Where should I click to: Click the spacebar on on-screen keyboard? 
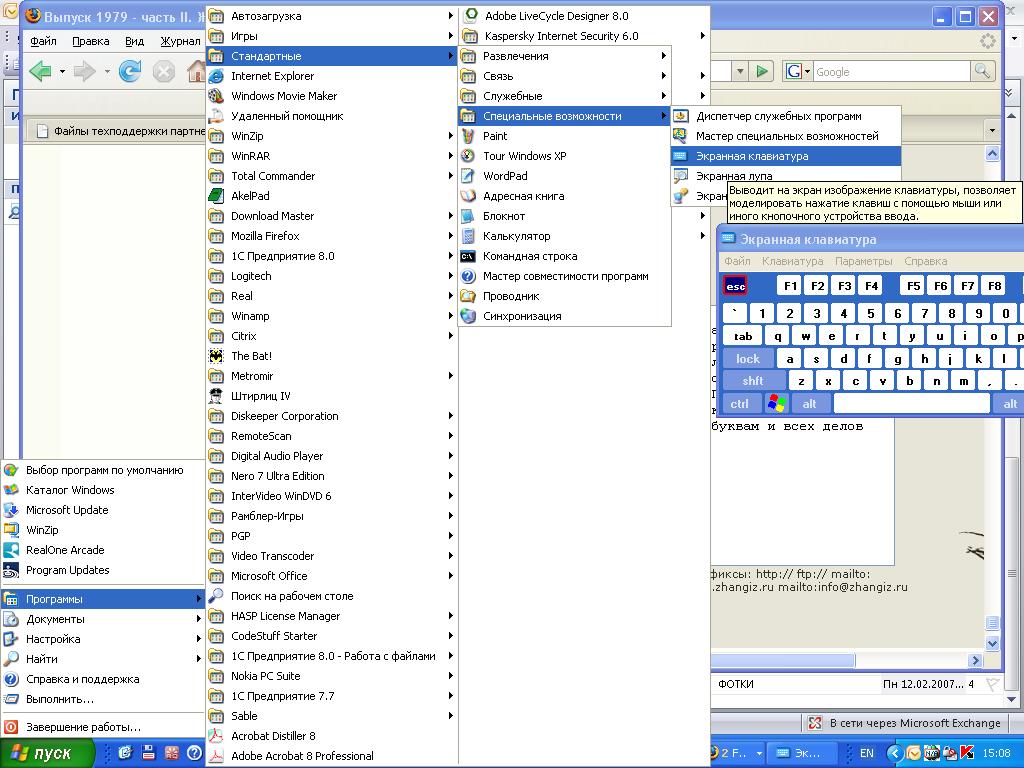pyautogui.click(x=912, y=404)
